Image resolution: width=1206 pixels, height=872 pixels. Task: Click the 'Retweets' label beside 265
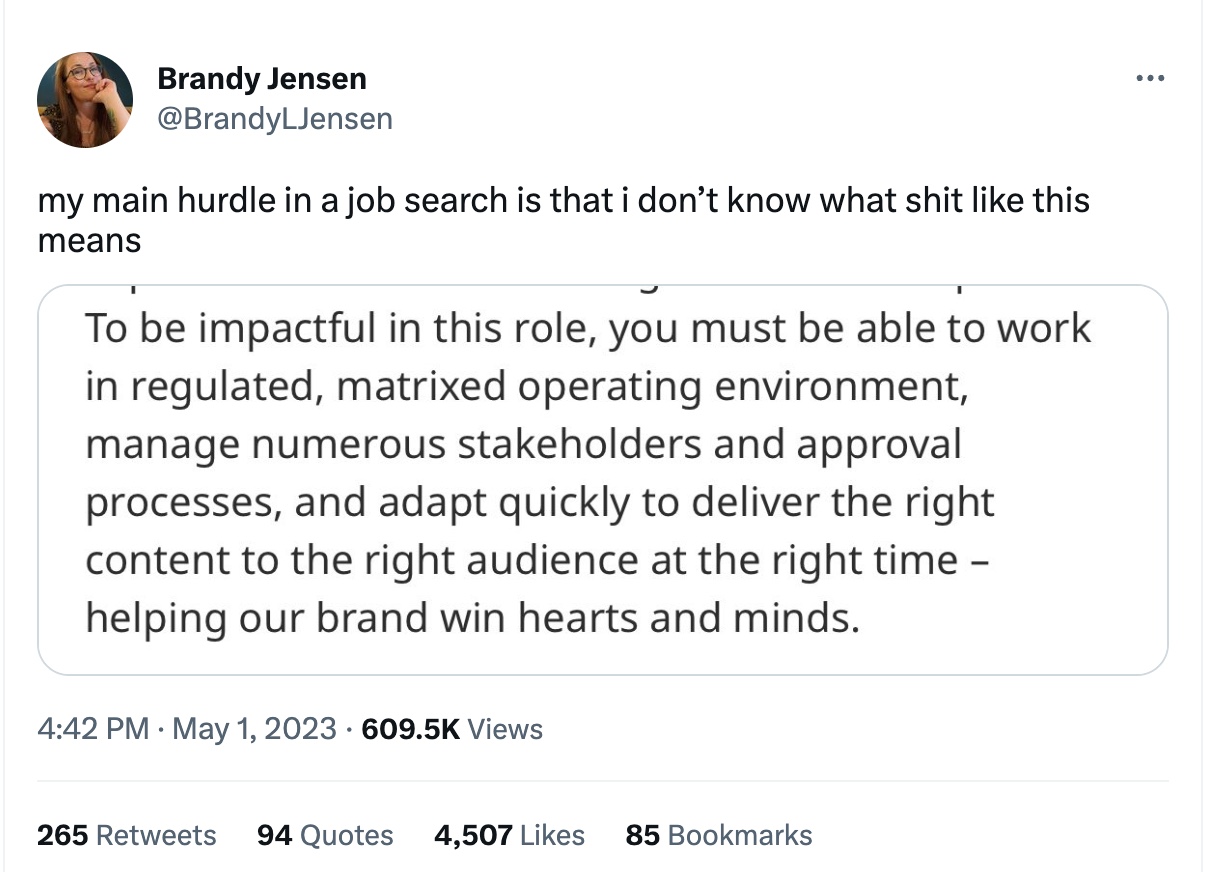pos(155,835)
